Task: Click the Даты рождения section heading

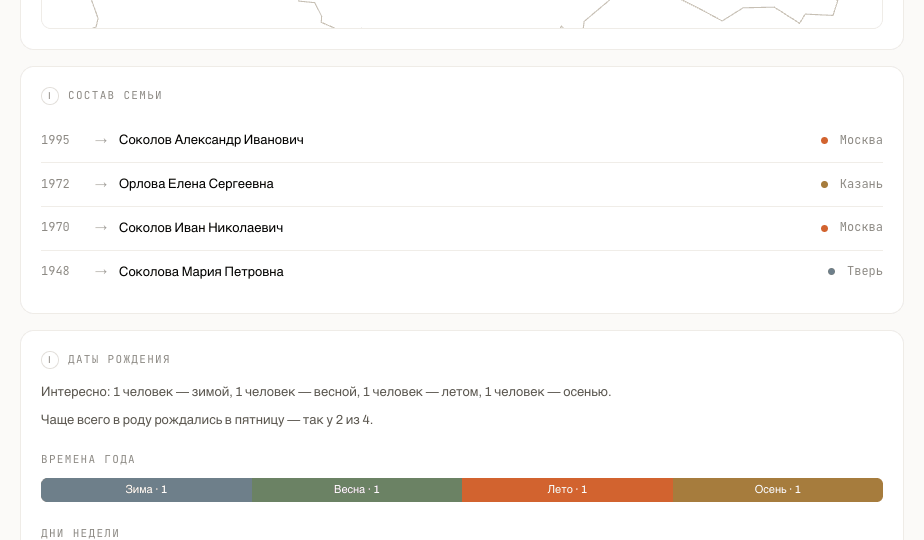Action: (119, 360)
